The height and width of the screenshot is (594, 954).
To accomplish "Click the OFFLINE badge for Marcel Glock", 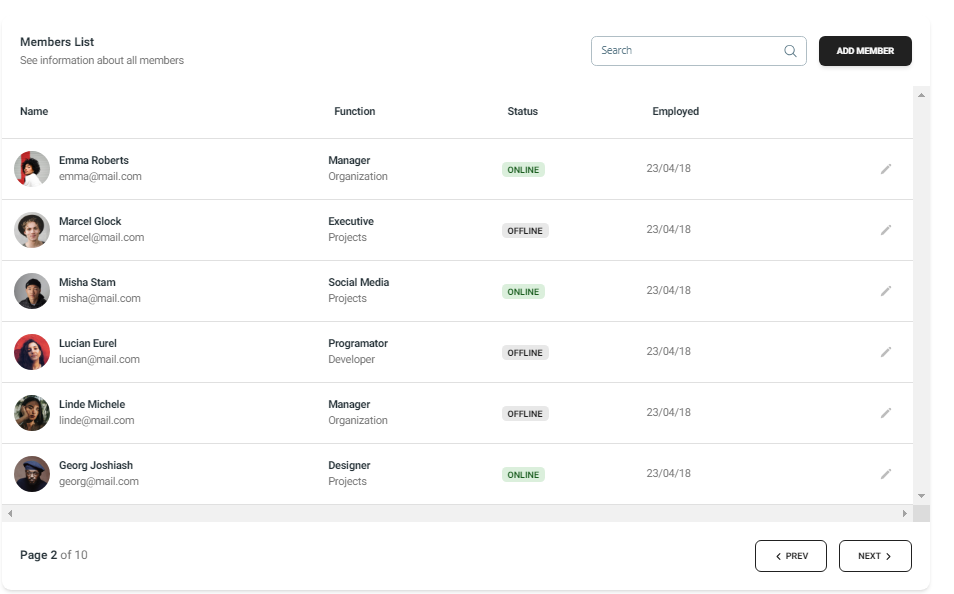I will pos(525,231).
